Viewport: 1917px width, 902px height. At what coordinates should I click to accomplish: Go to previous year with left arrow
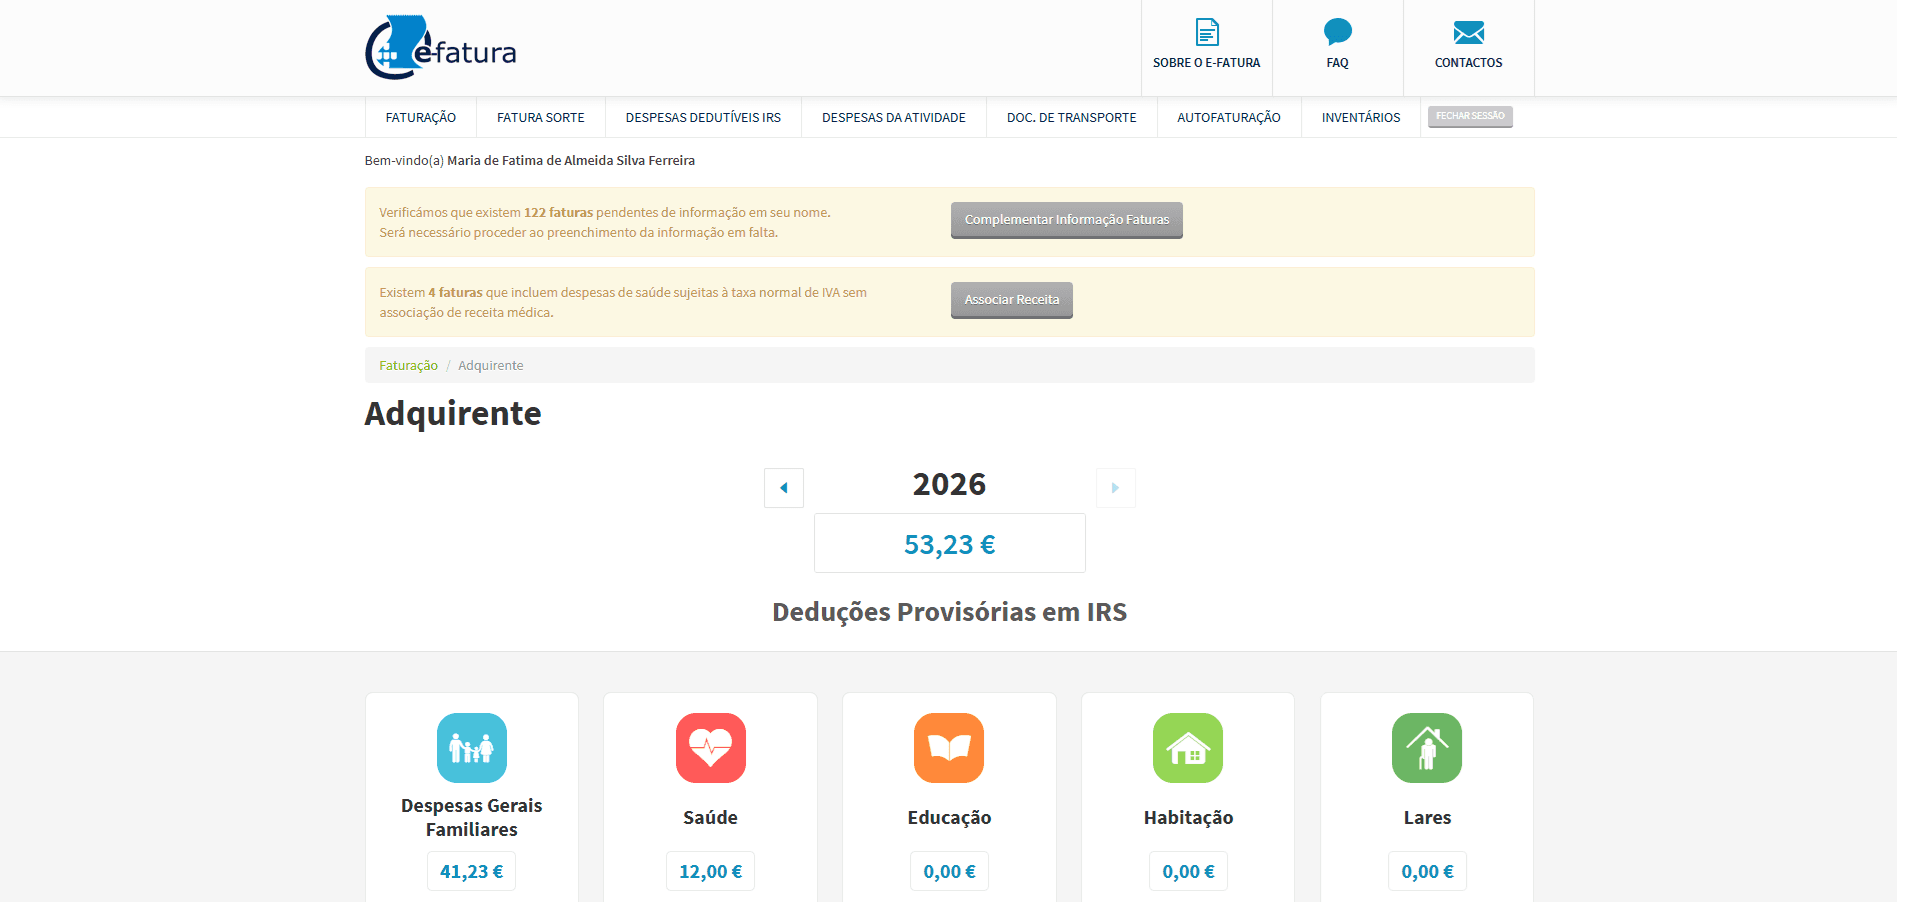(783, 487)
